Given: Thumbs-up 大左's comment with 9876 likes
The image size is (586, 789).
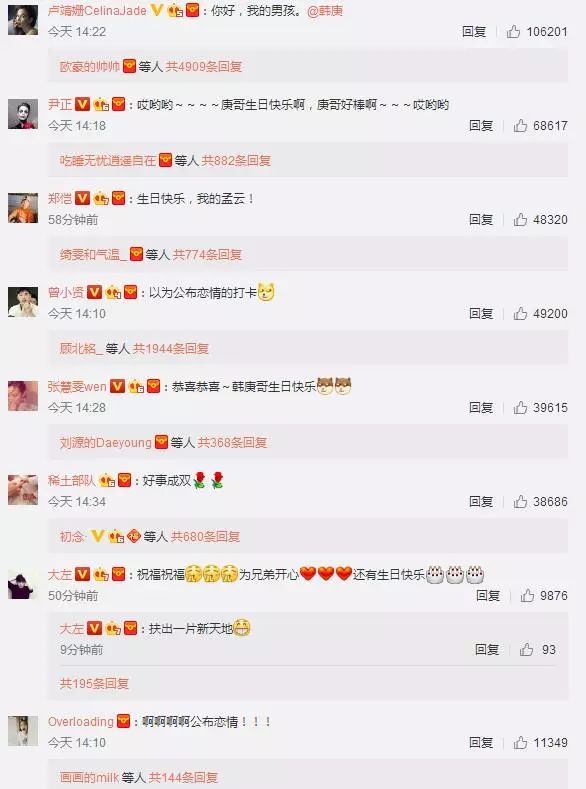Looking at the screenshot, I should (527, 596).
